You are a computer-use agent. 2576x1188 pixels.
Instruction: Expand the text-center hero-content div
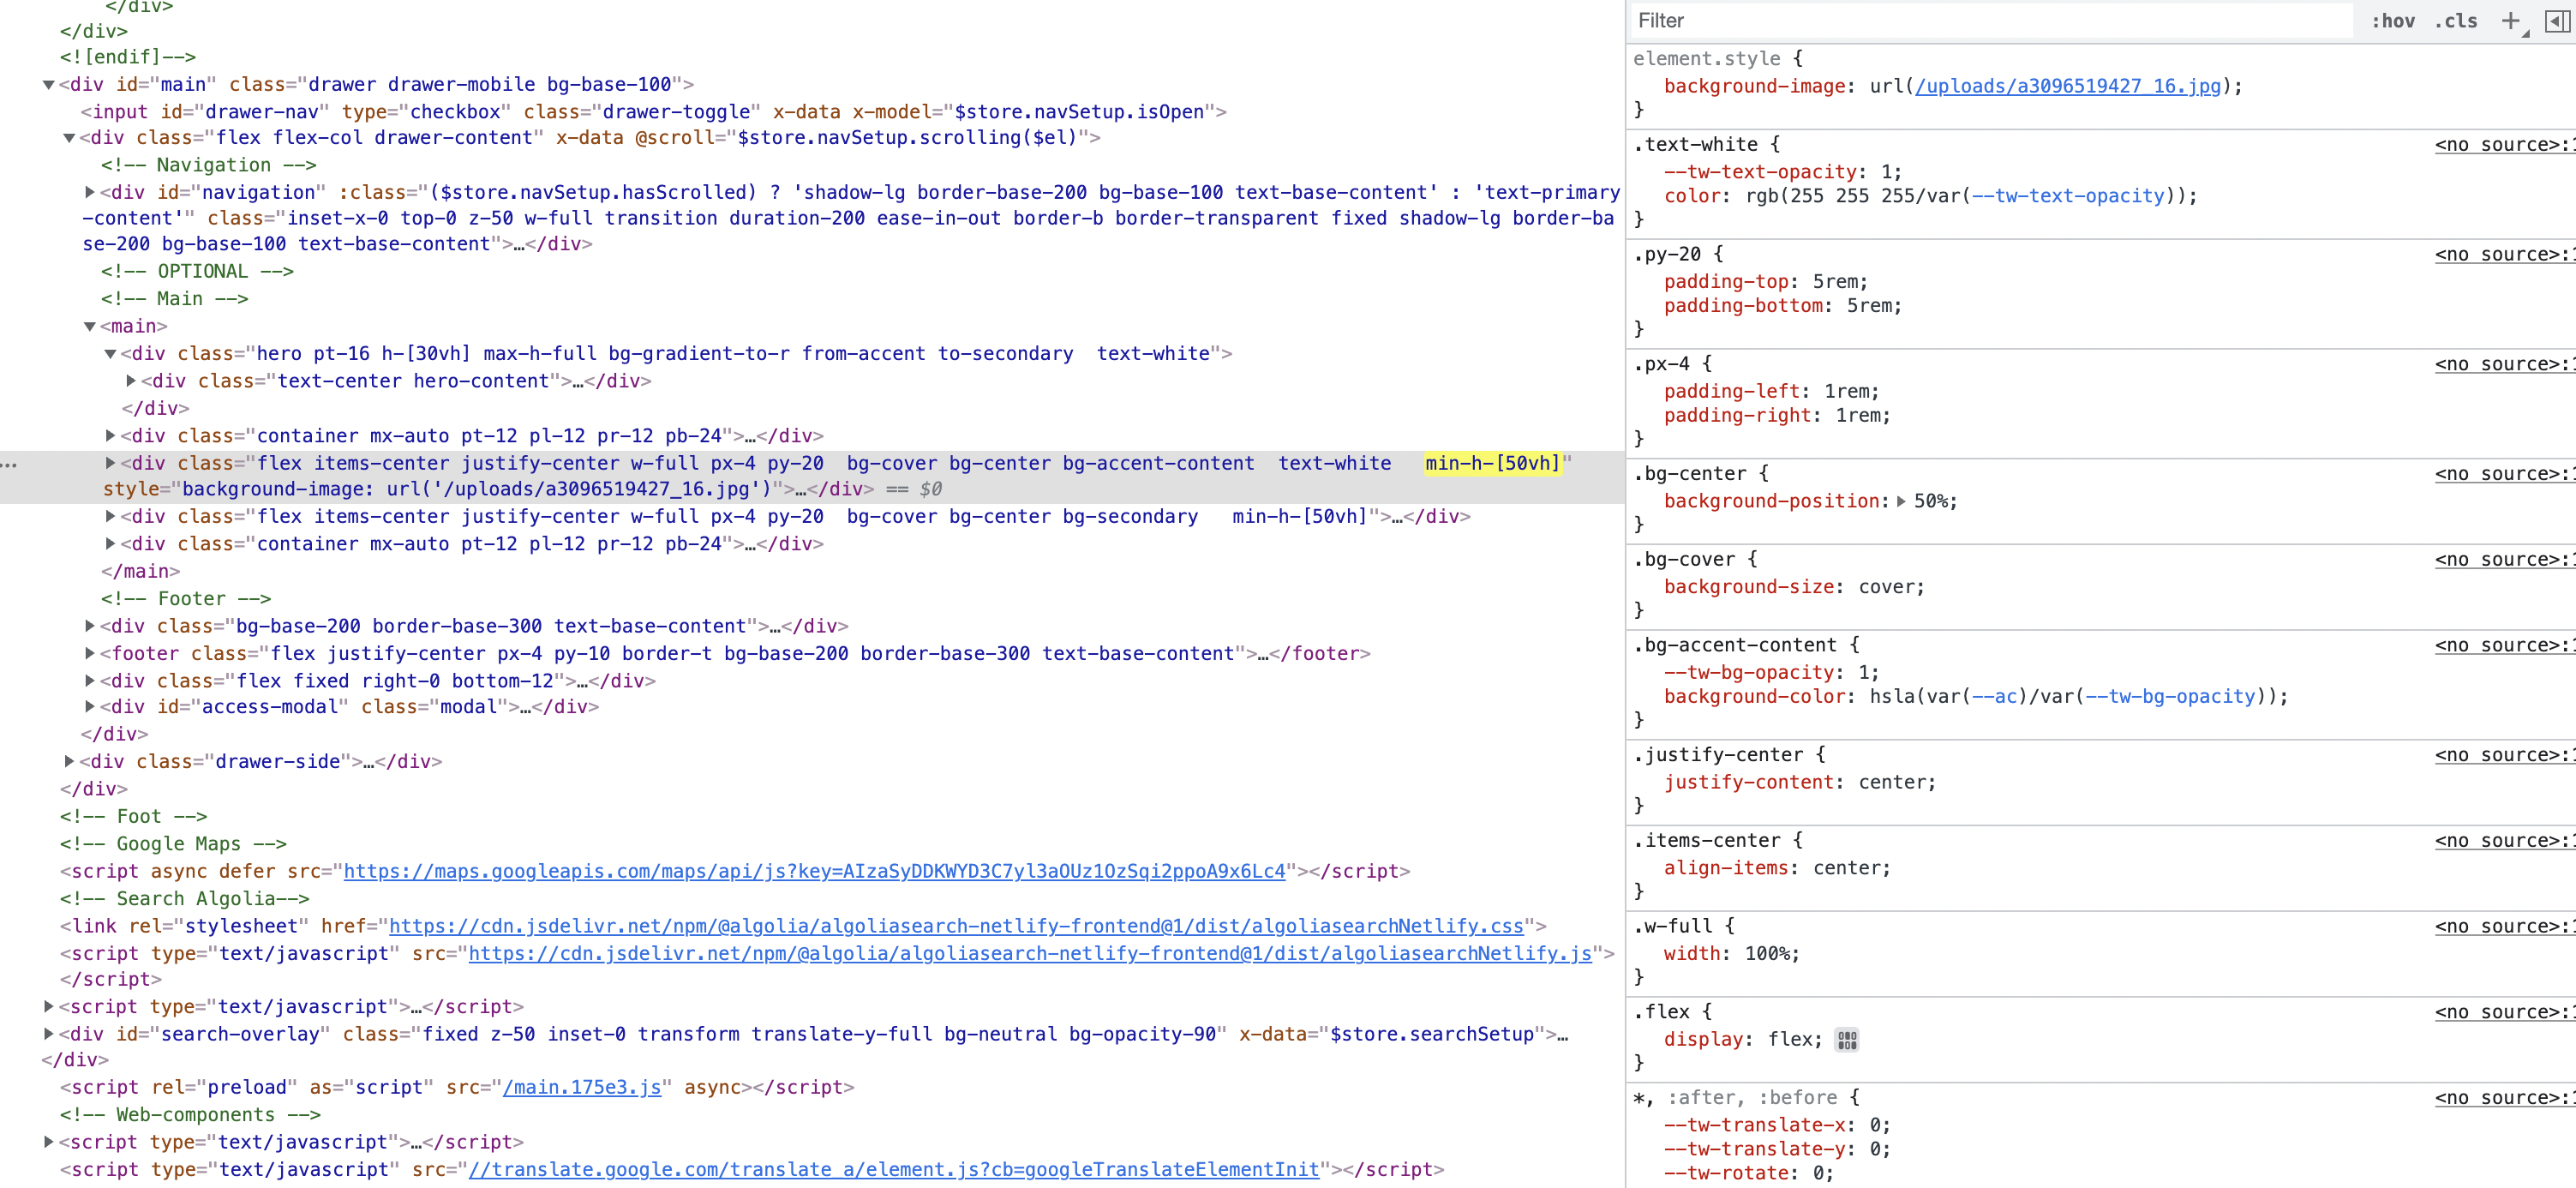131,381
